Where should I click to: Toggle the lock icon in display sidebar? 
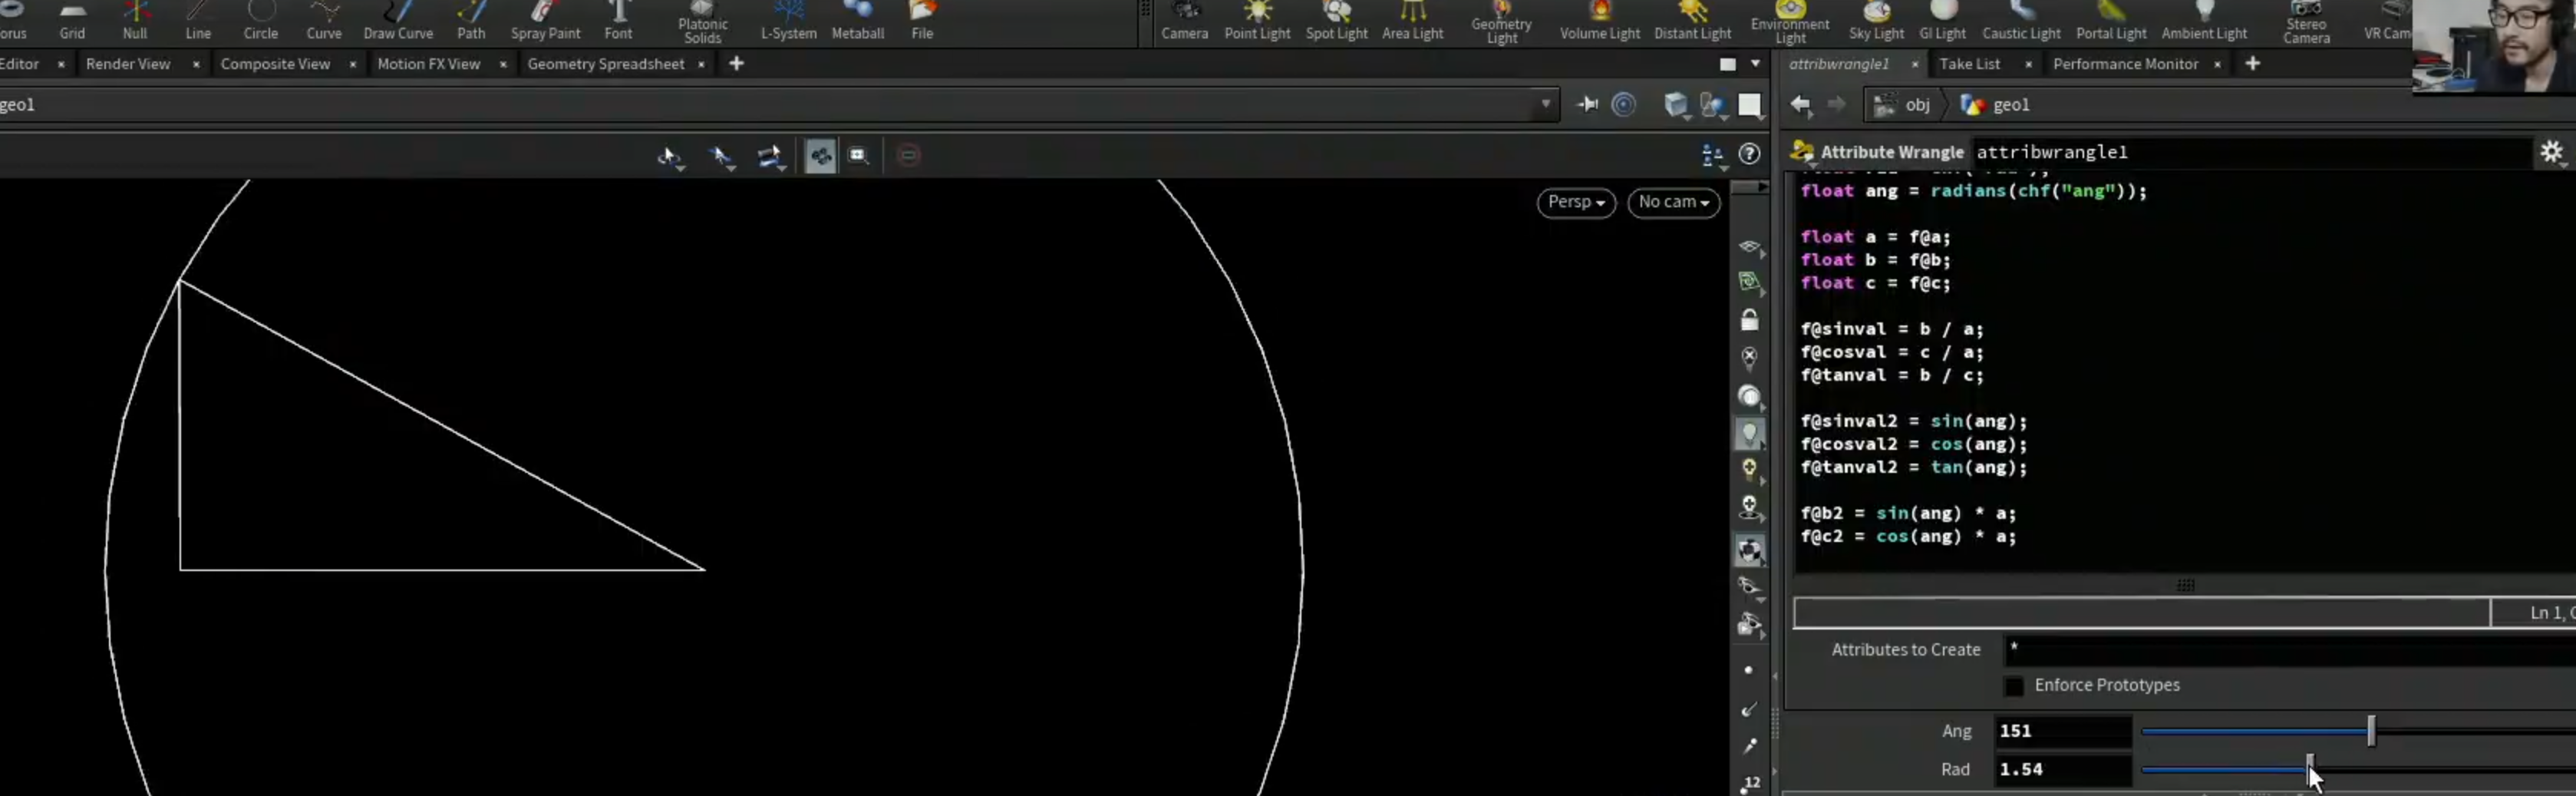pyautogui.click(x=1749, y=320)
